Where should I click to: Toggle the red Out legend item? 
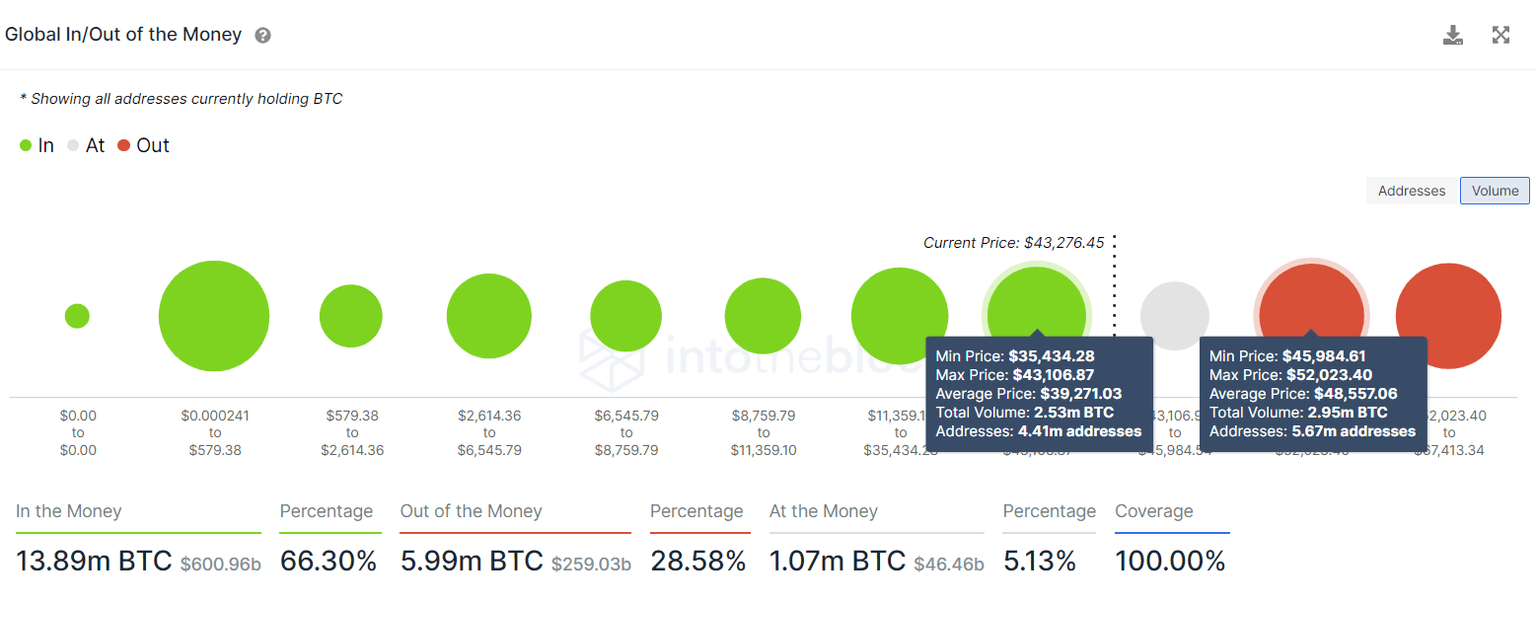(x=143, y=146)
